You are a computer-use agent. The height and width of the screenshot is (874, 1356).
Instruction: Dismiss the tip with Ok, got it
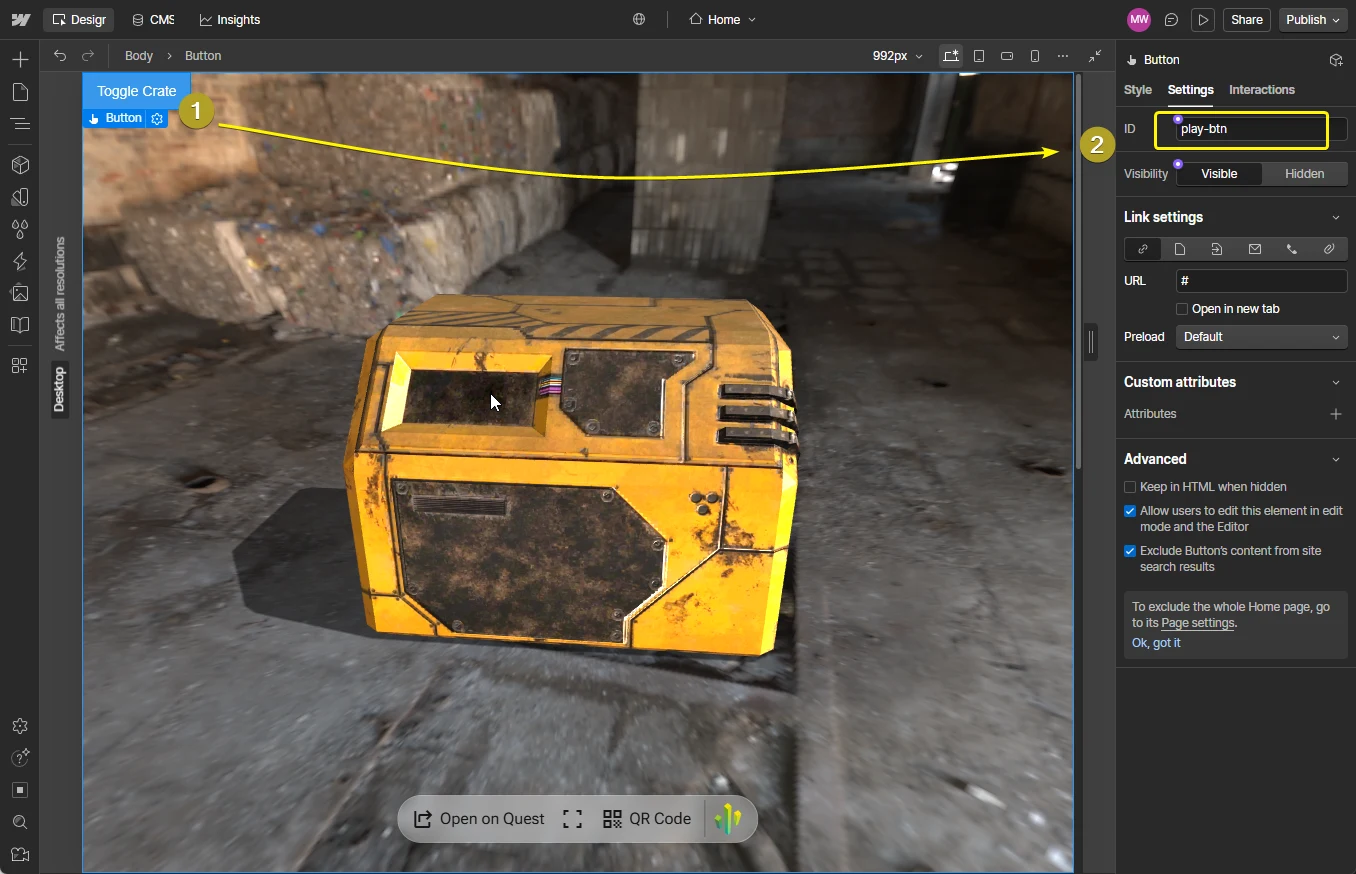(x=1156, y=643)
